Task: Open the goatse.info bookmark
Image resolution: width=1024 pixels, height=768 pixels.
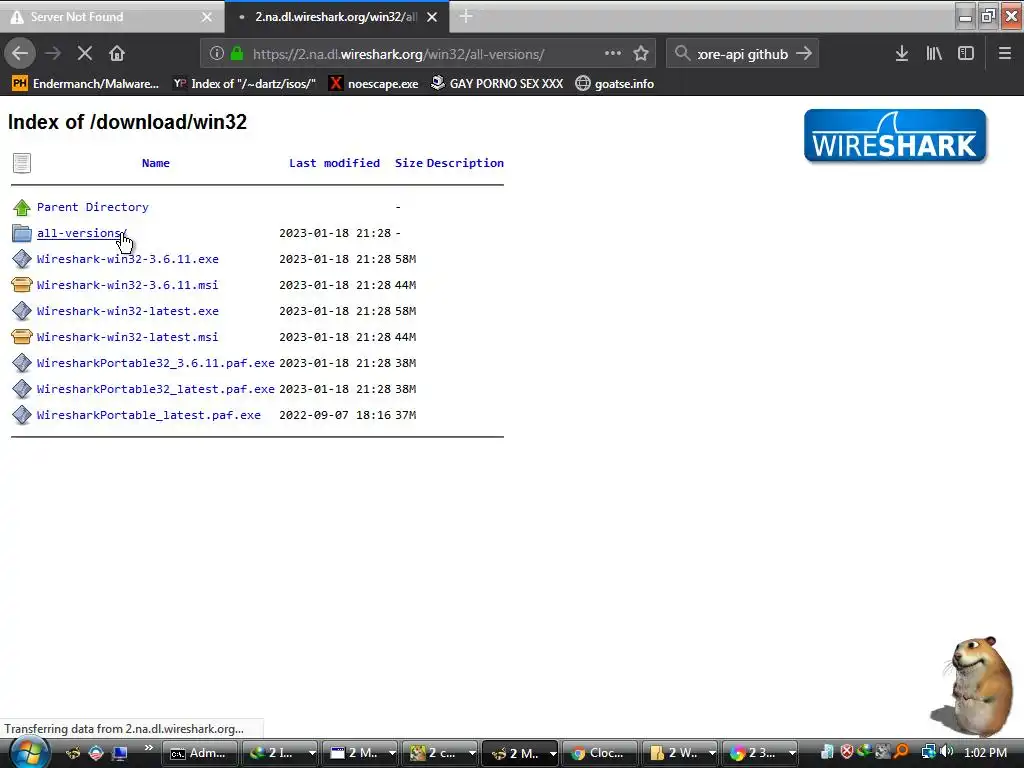Action: point(615,84)
